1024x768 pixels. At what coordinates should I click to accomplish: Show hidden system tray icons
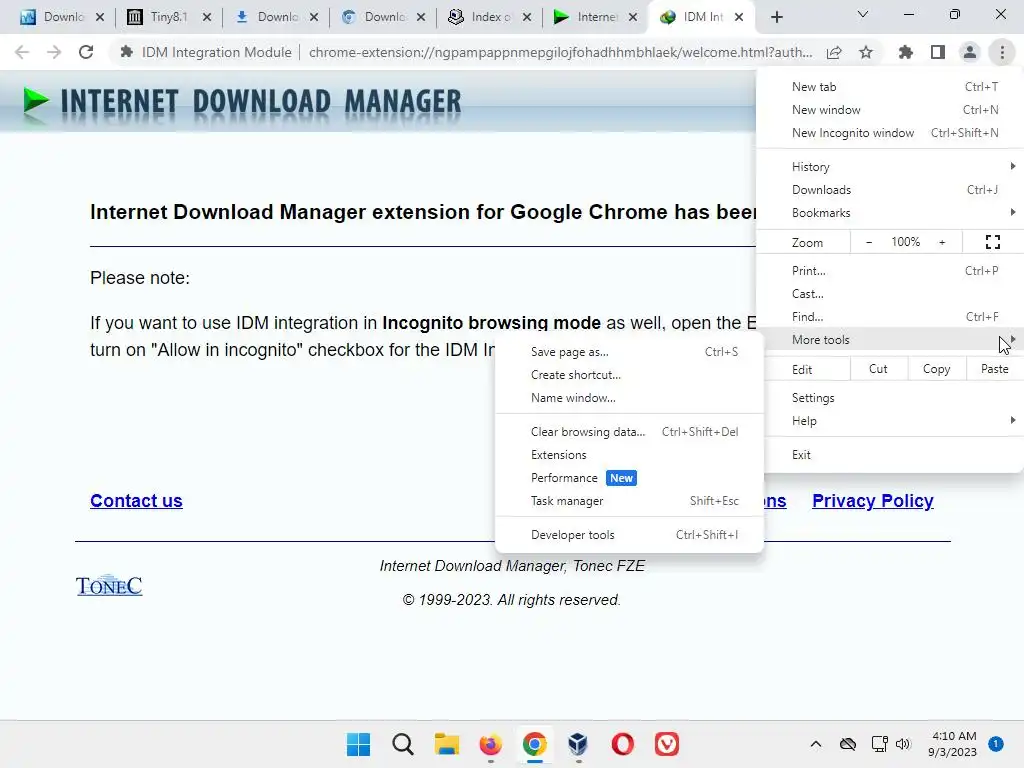click(816, 744)
